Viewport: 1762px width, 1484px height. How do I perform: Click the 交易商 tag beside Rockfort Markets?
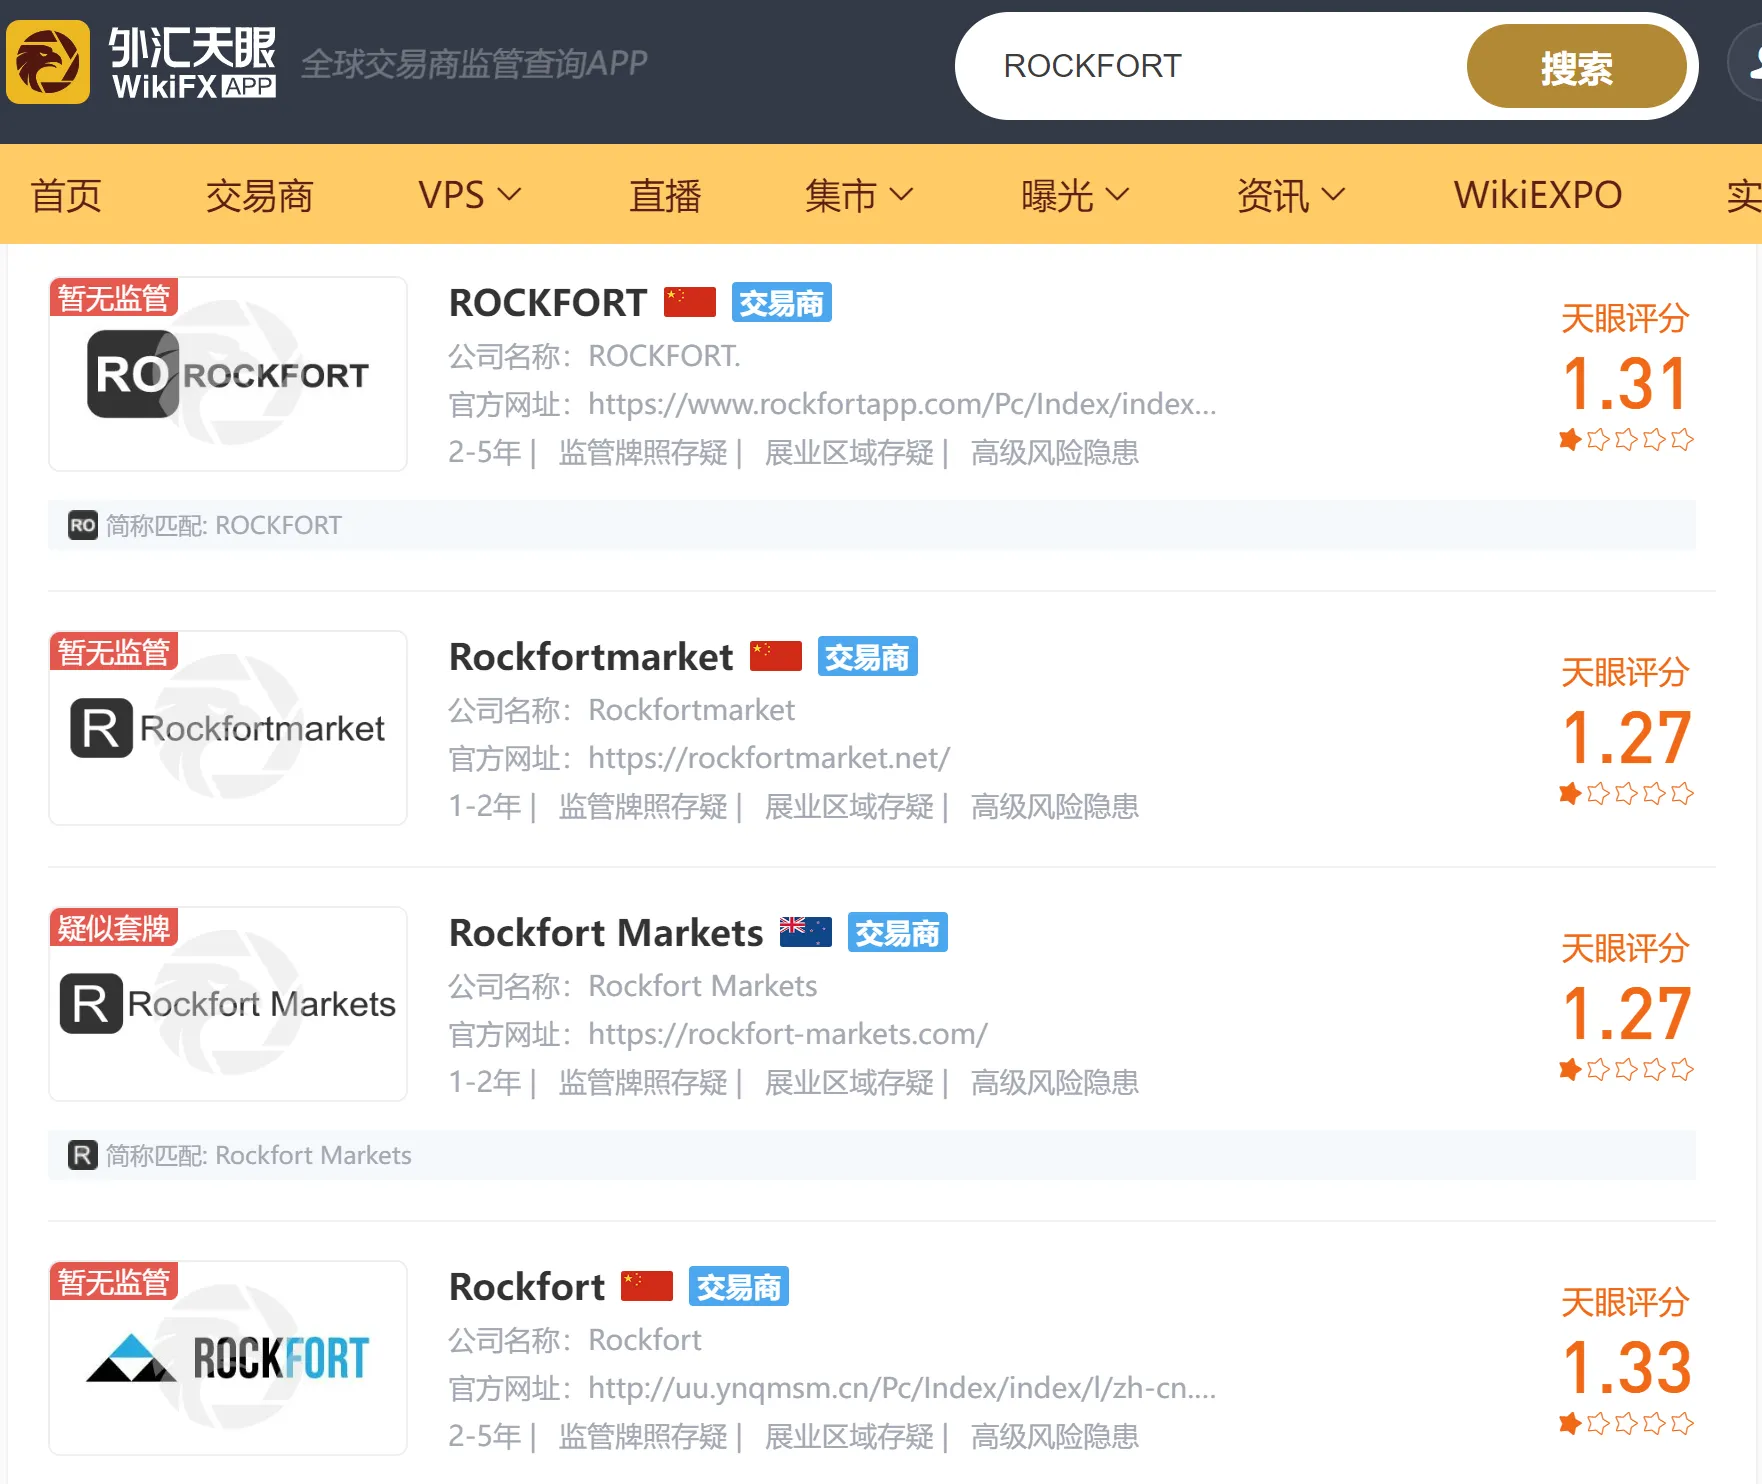(x=897, y=932)
